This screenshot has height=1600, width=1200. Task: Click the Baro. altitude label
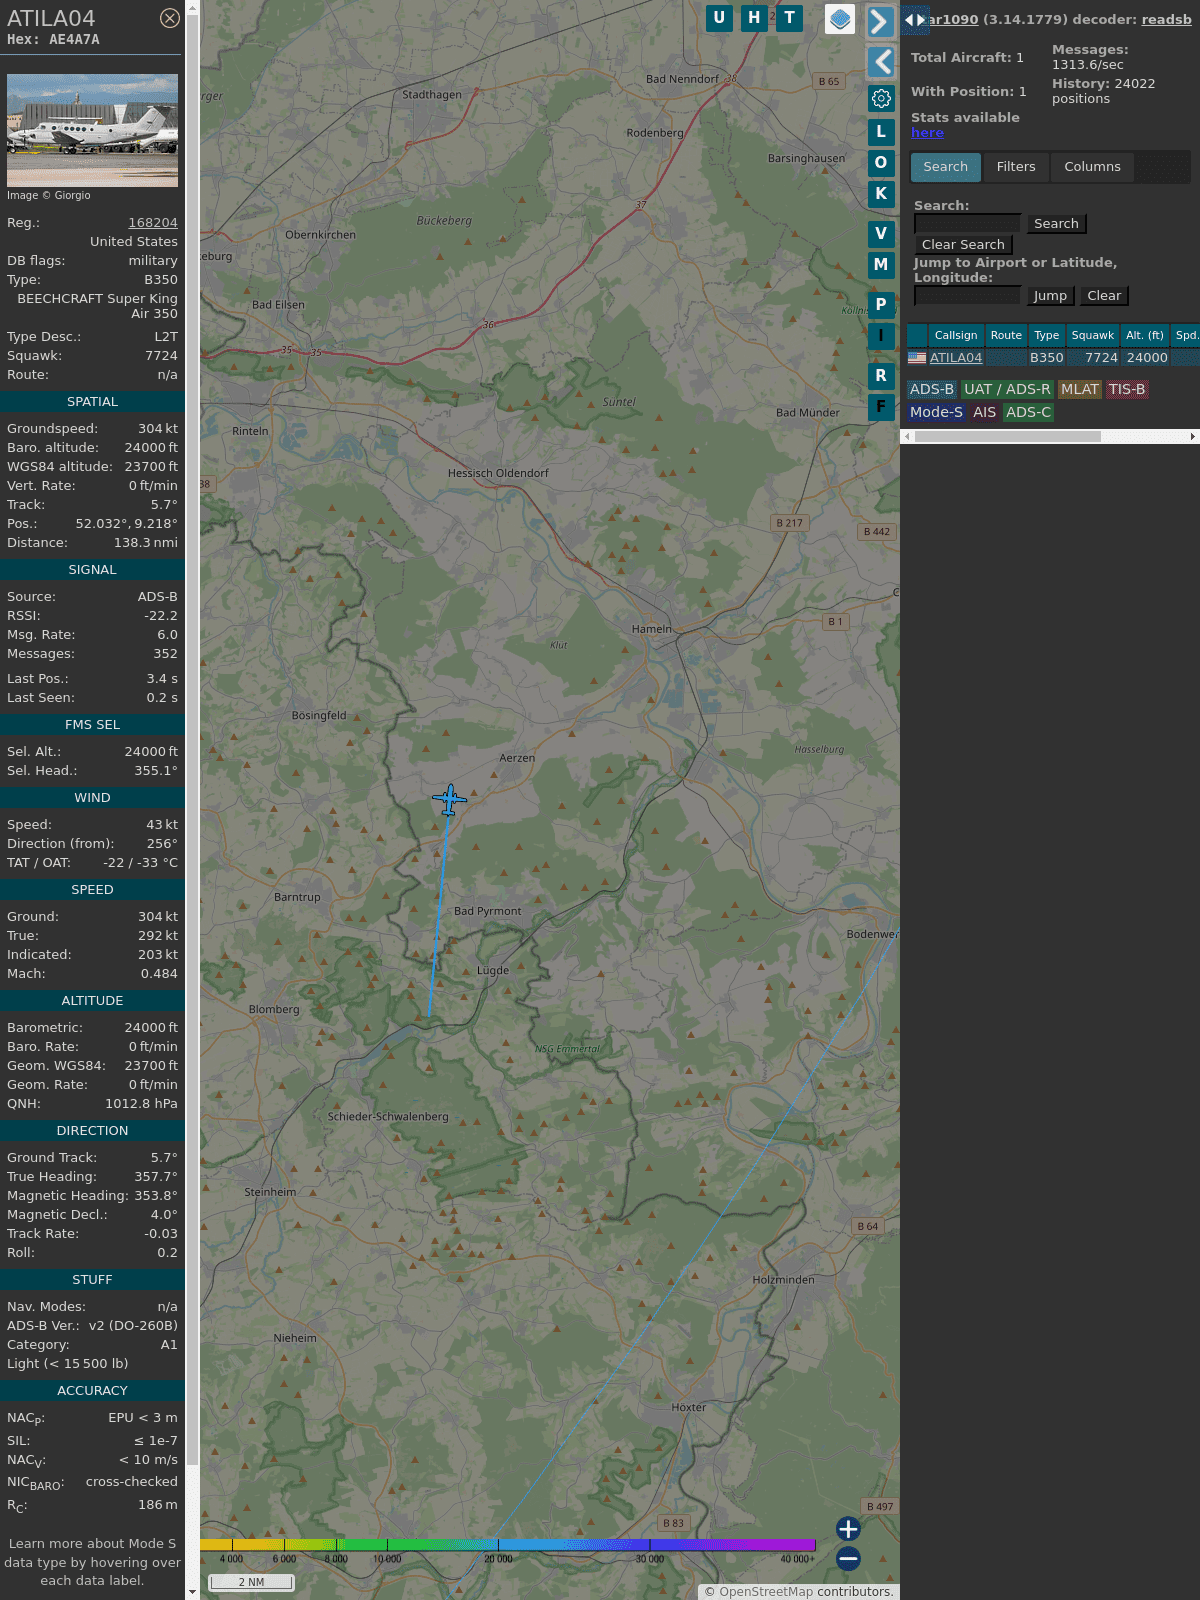coord(53,448)
